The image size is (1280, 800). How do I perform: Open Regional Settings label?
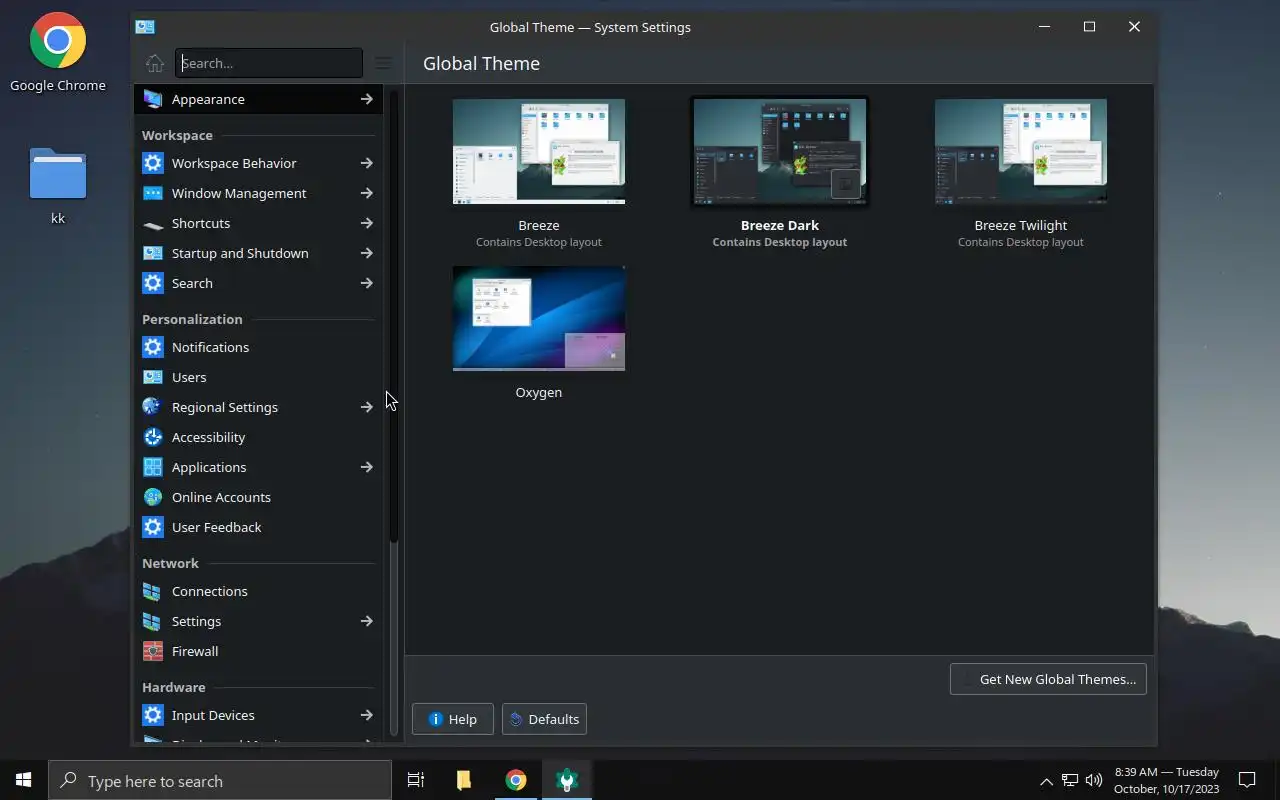tap(225, 407)
